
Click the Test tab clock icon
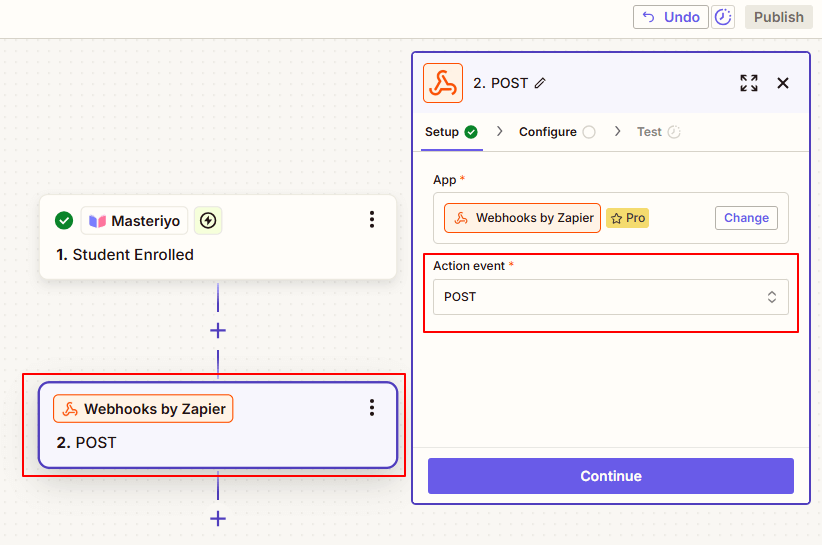[674, 132]
